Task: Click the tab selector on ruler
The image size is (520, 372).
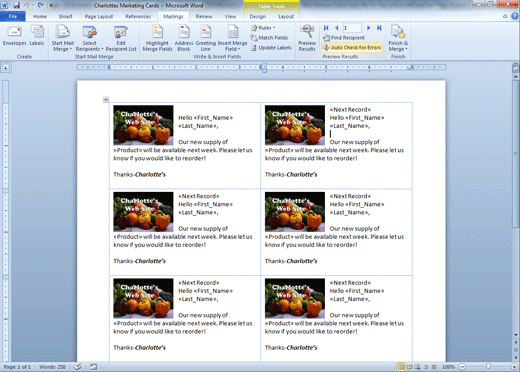Action: point(6,68)
